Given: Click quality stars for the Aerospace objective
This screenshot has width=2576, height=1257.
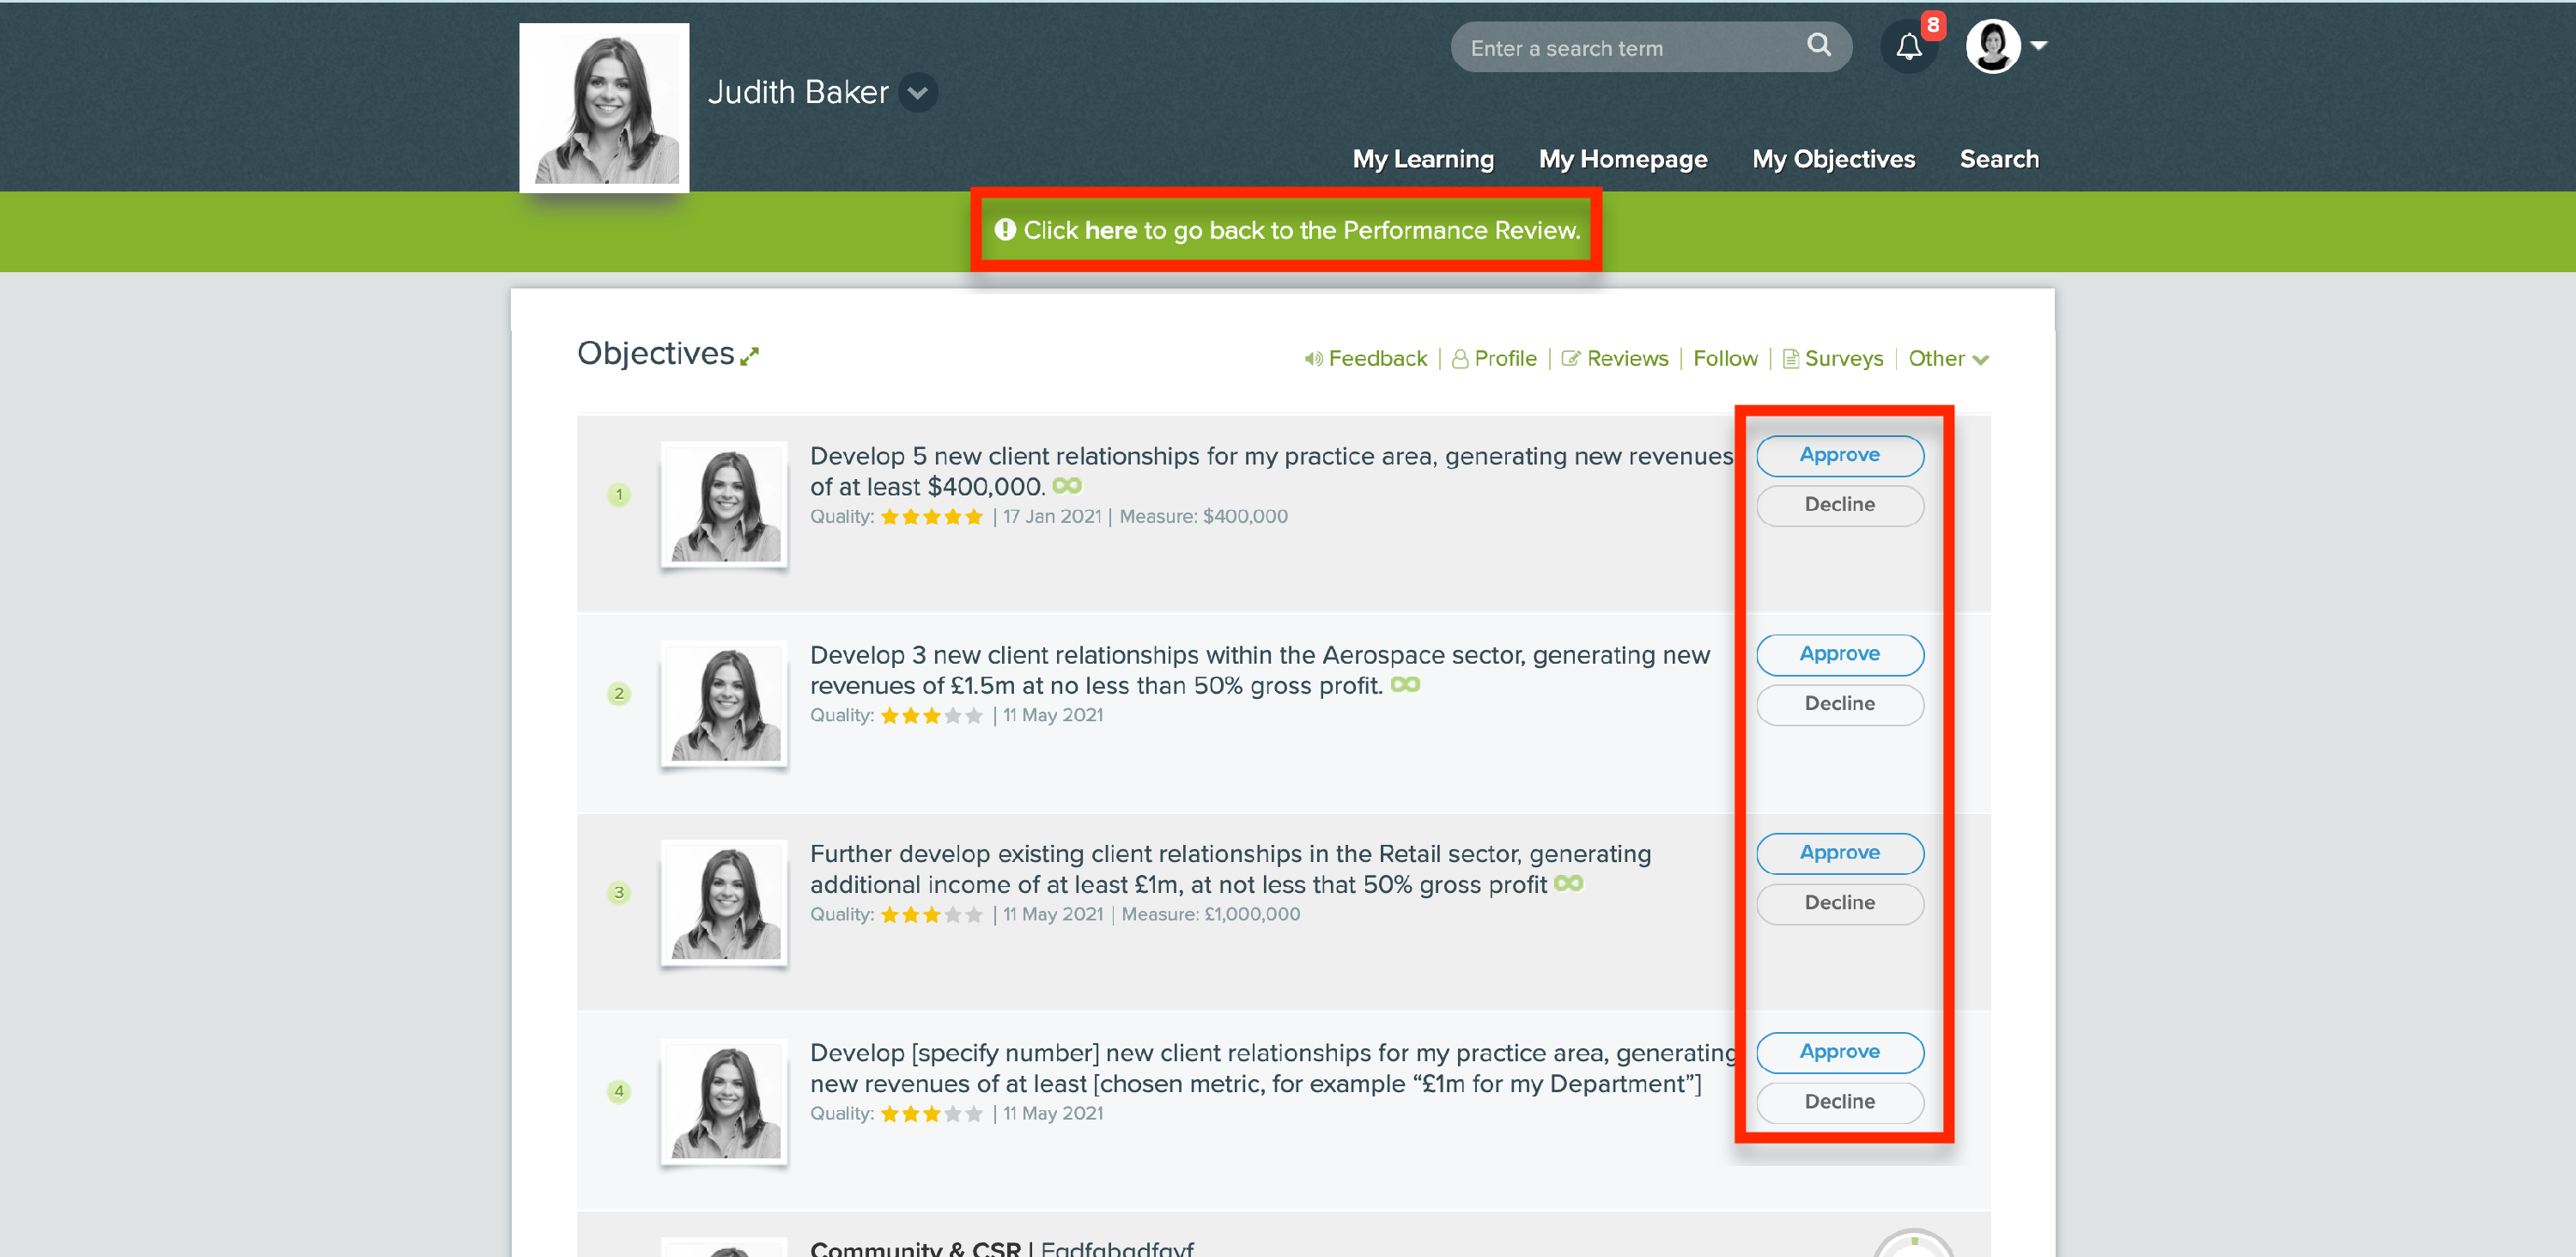Looking at the screenshot, I should [932, 716].
